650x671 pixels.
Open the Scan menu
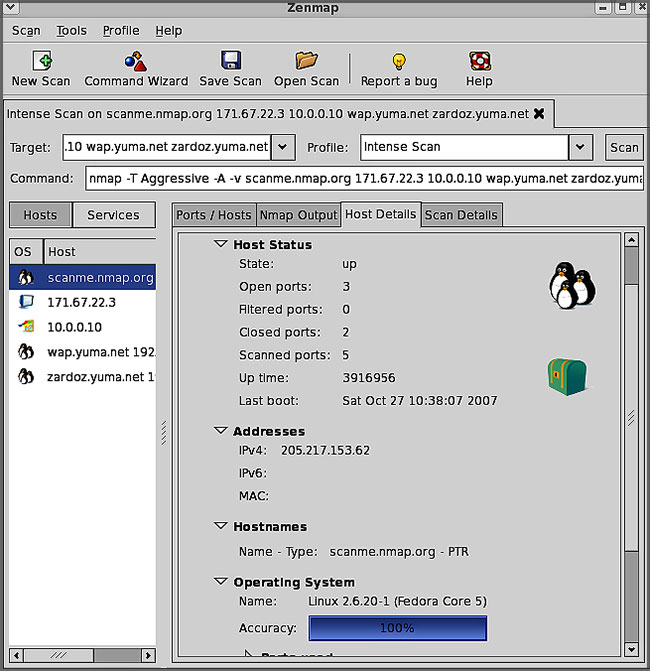pyautogui.click(x=26, y=31)
